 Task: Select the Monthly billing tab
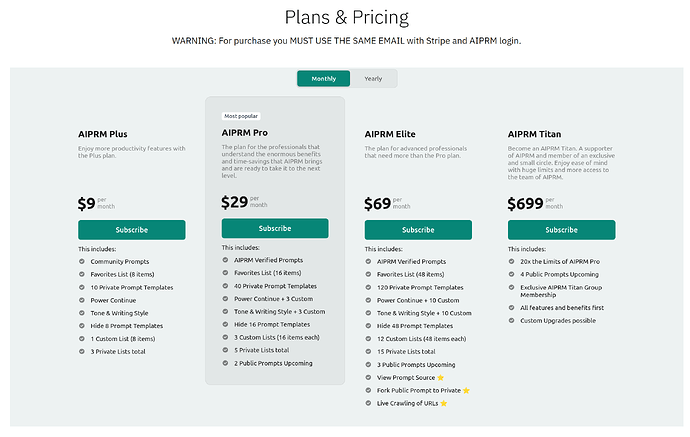click(324, 78)
